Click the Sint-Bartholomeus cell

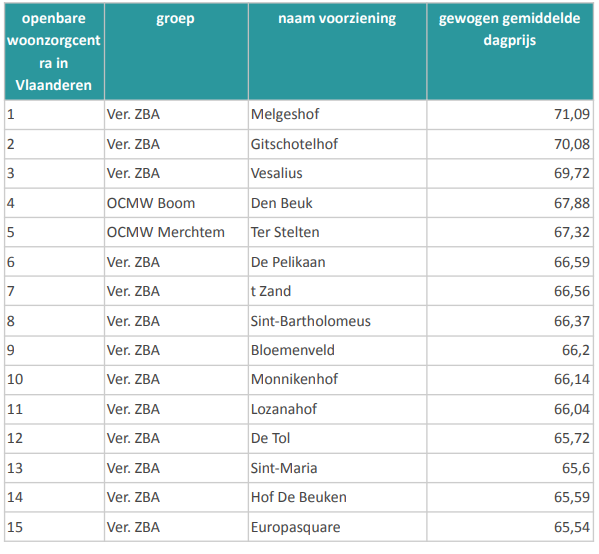[x=337, y=321]
